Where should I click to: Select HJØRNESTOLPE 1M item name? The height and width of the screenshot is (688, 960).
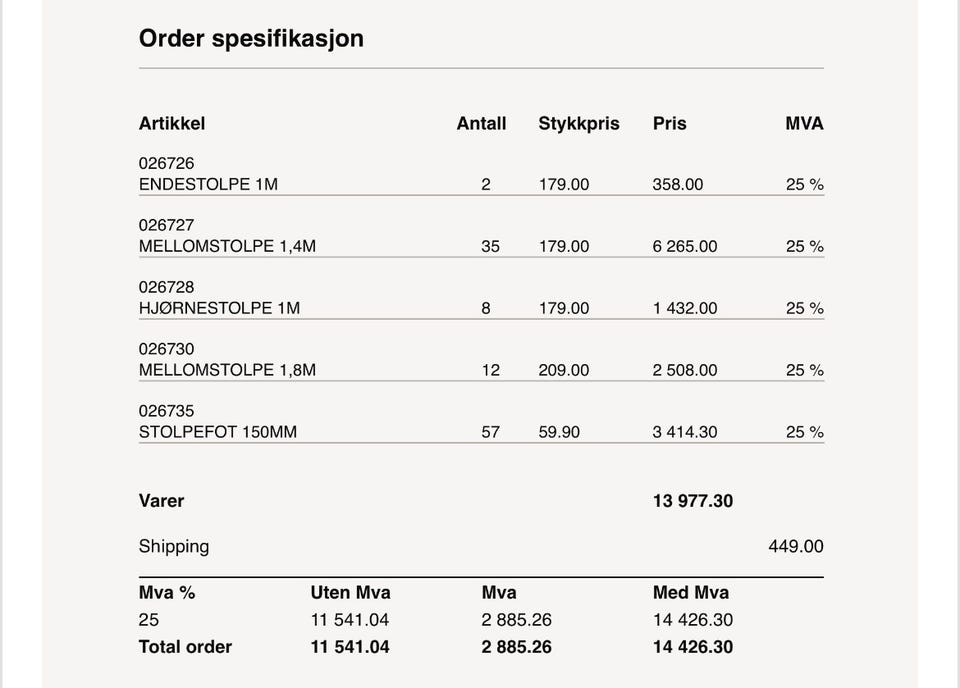(x=219, y=309)
